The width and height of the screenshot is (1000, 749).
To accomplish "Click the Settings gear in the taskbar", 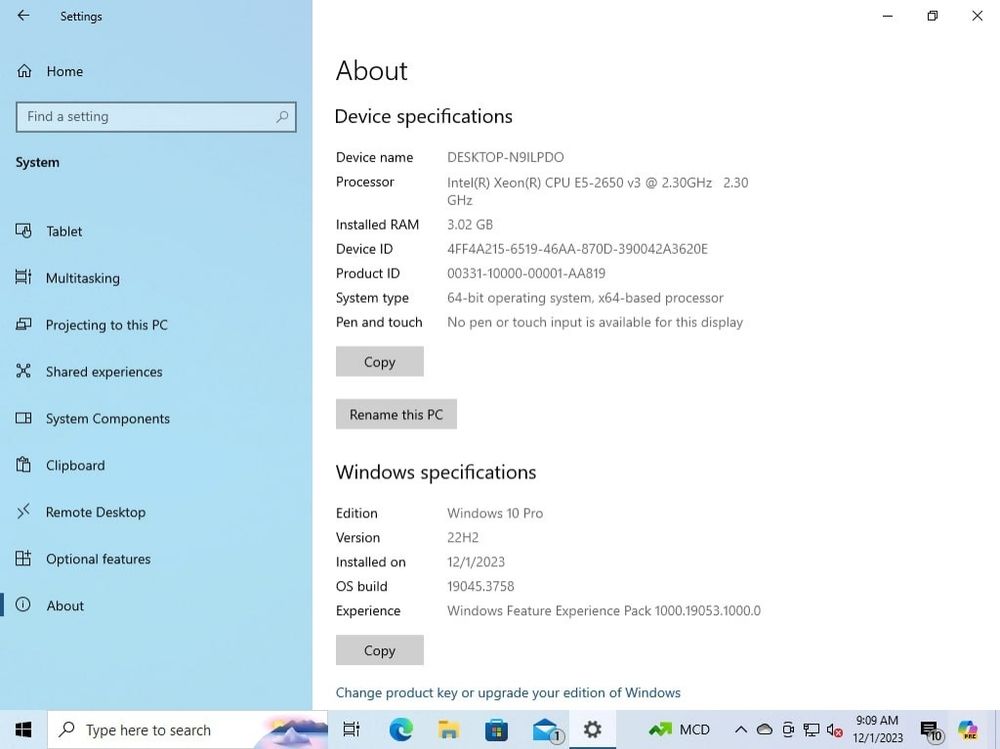I will [592, 729].
